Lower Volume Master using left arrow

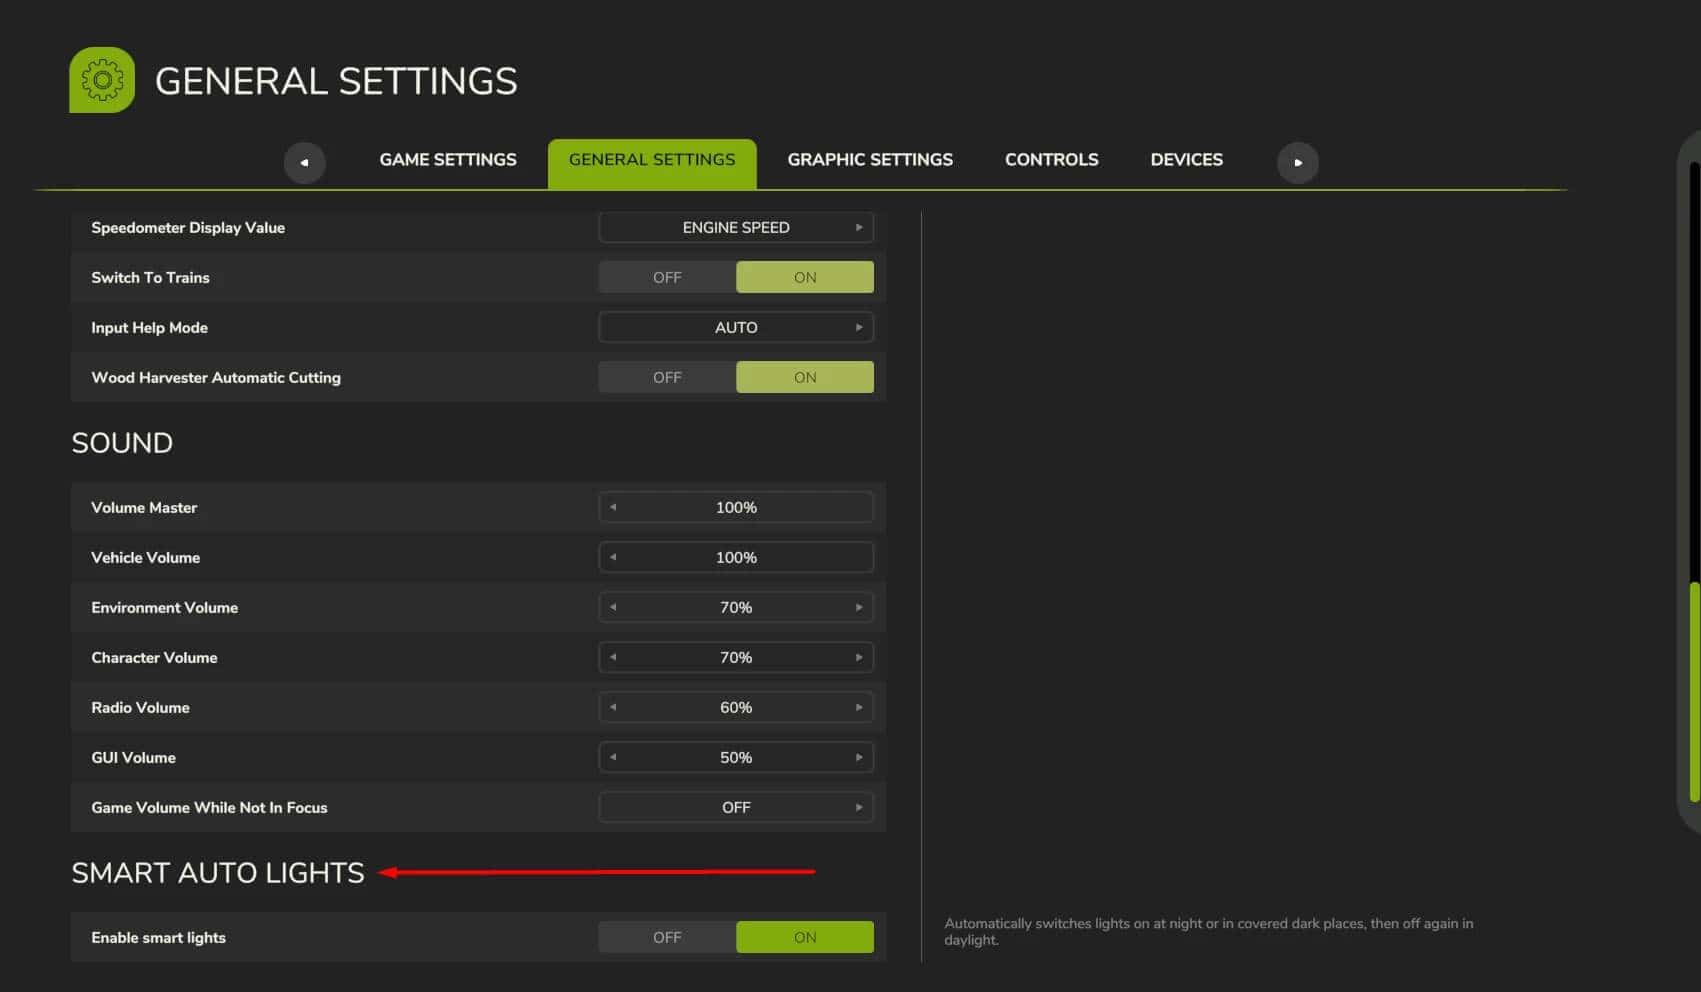613,507
